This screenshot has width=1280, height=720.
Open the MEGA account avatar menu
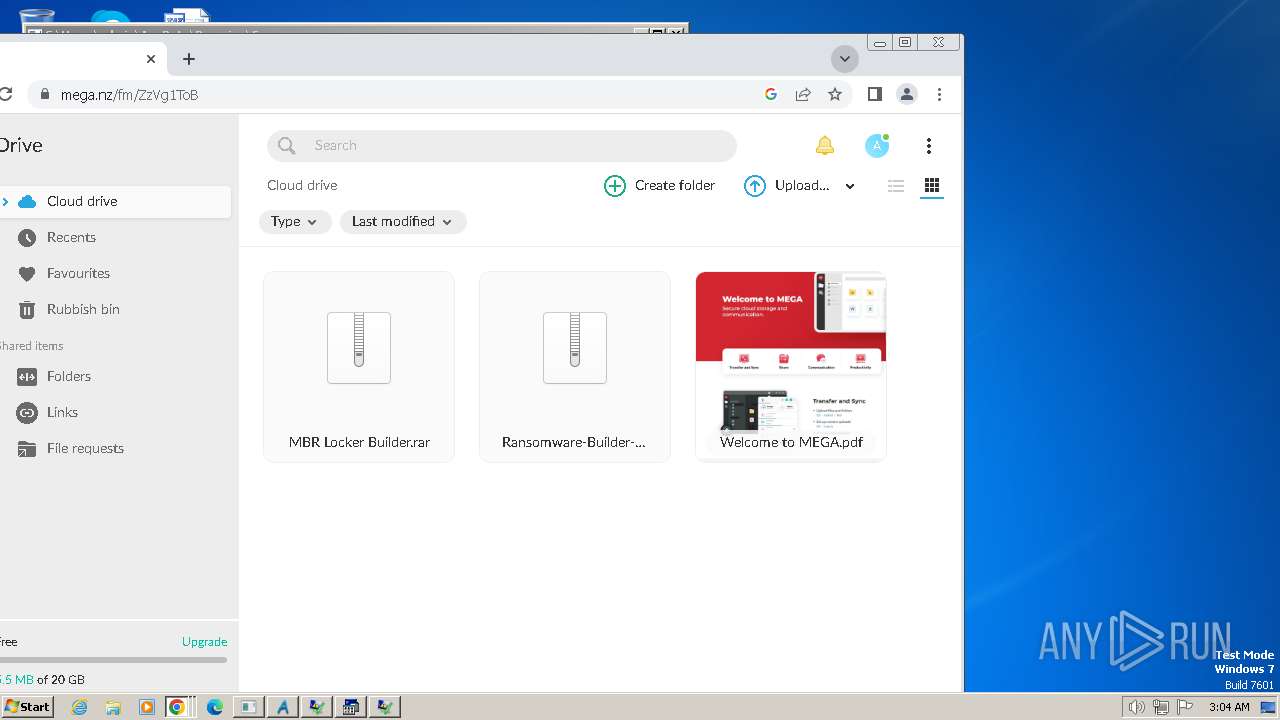click(877, 146)
